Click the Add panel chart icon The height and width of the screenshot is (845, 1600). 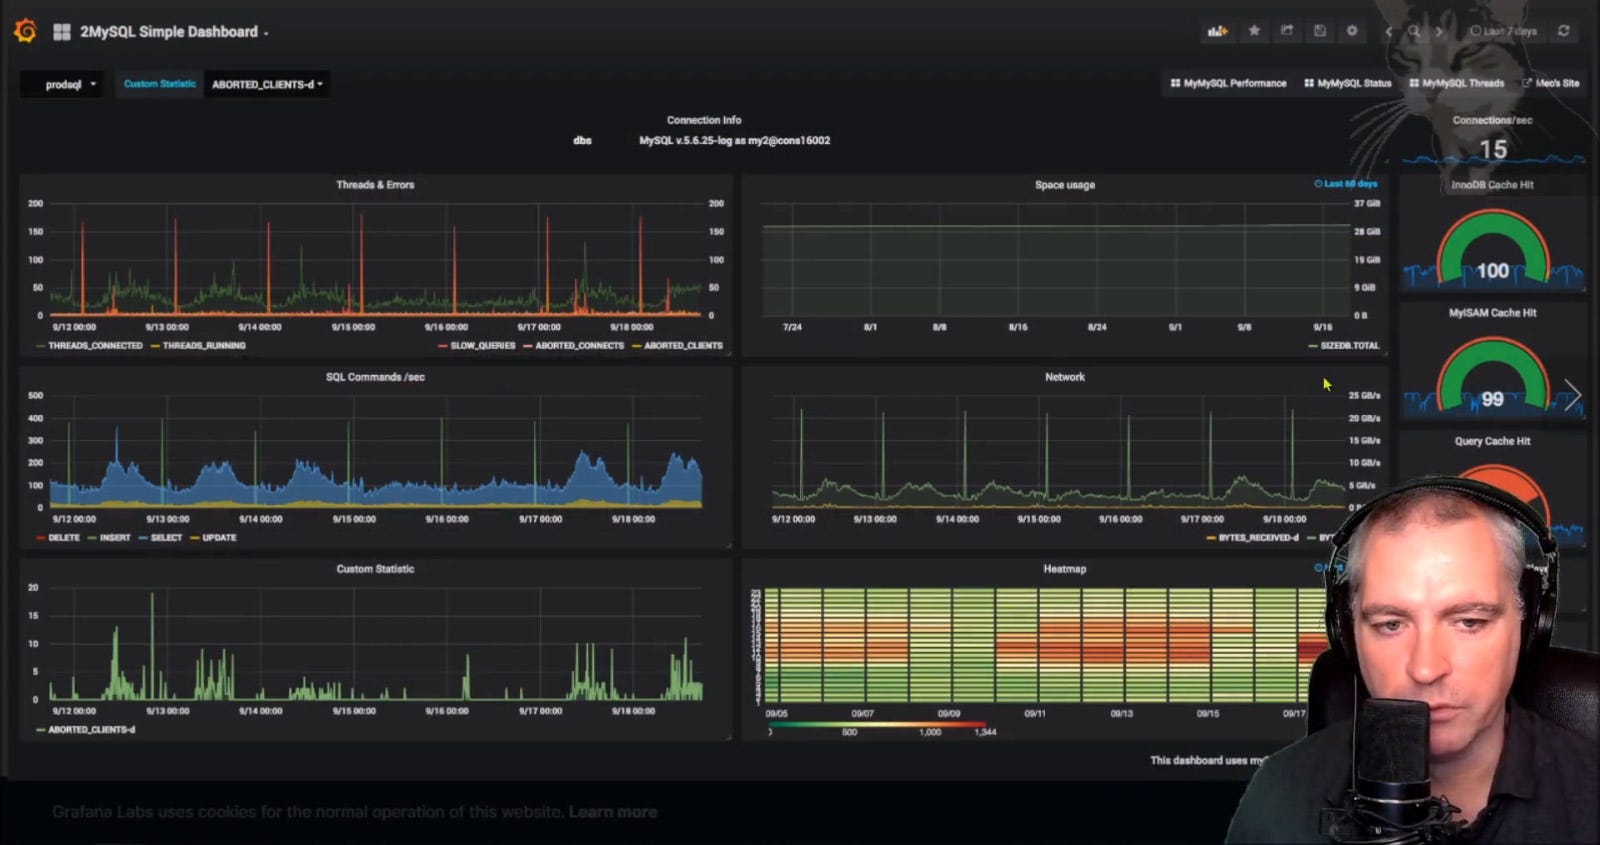(x=1217, y=31)
